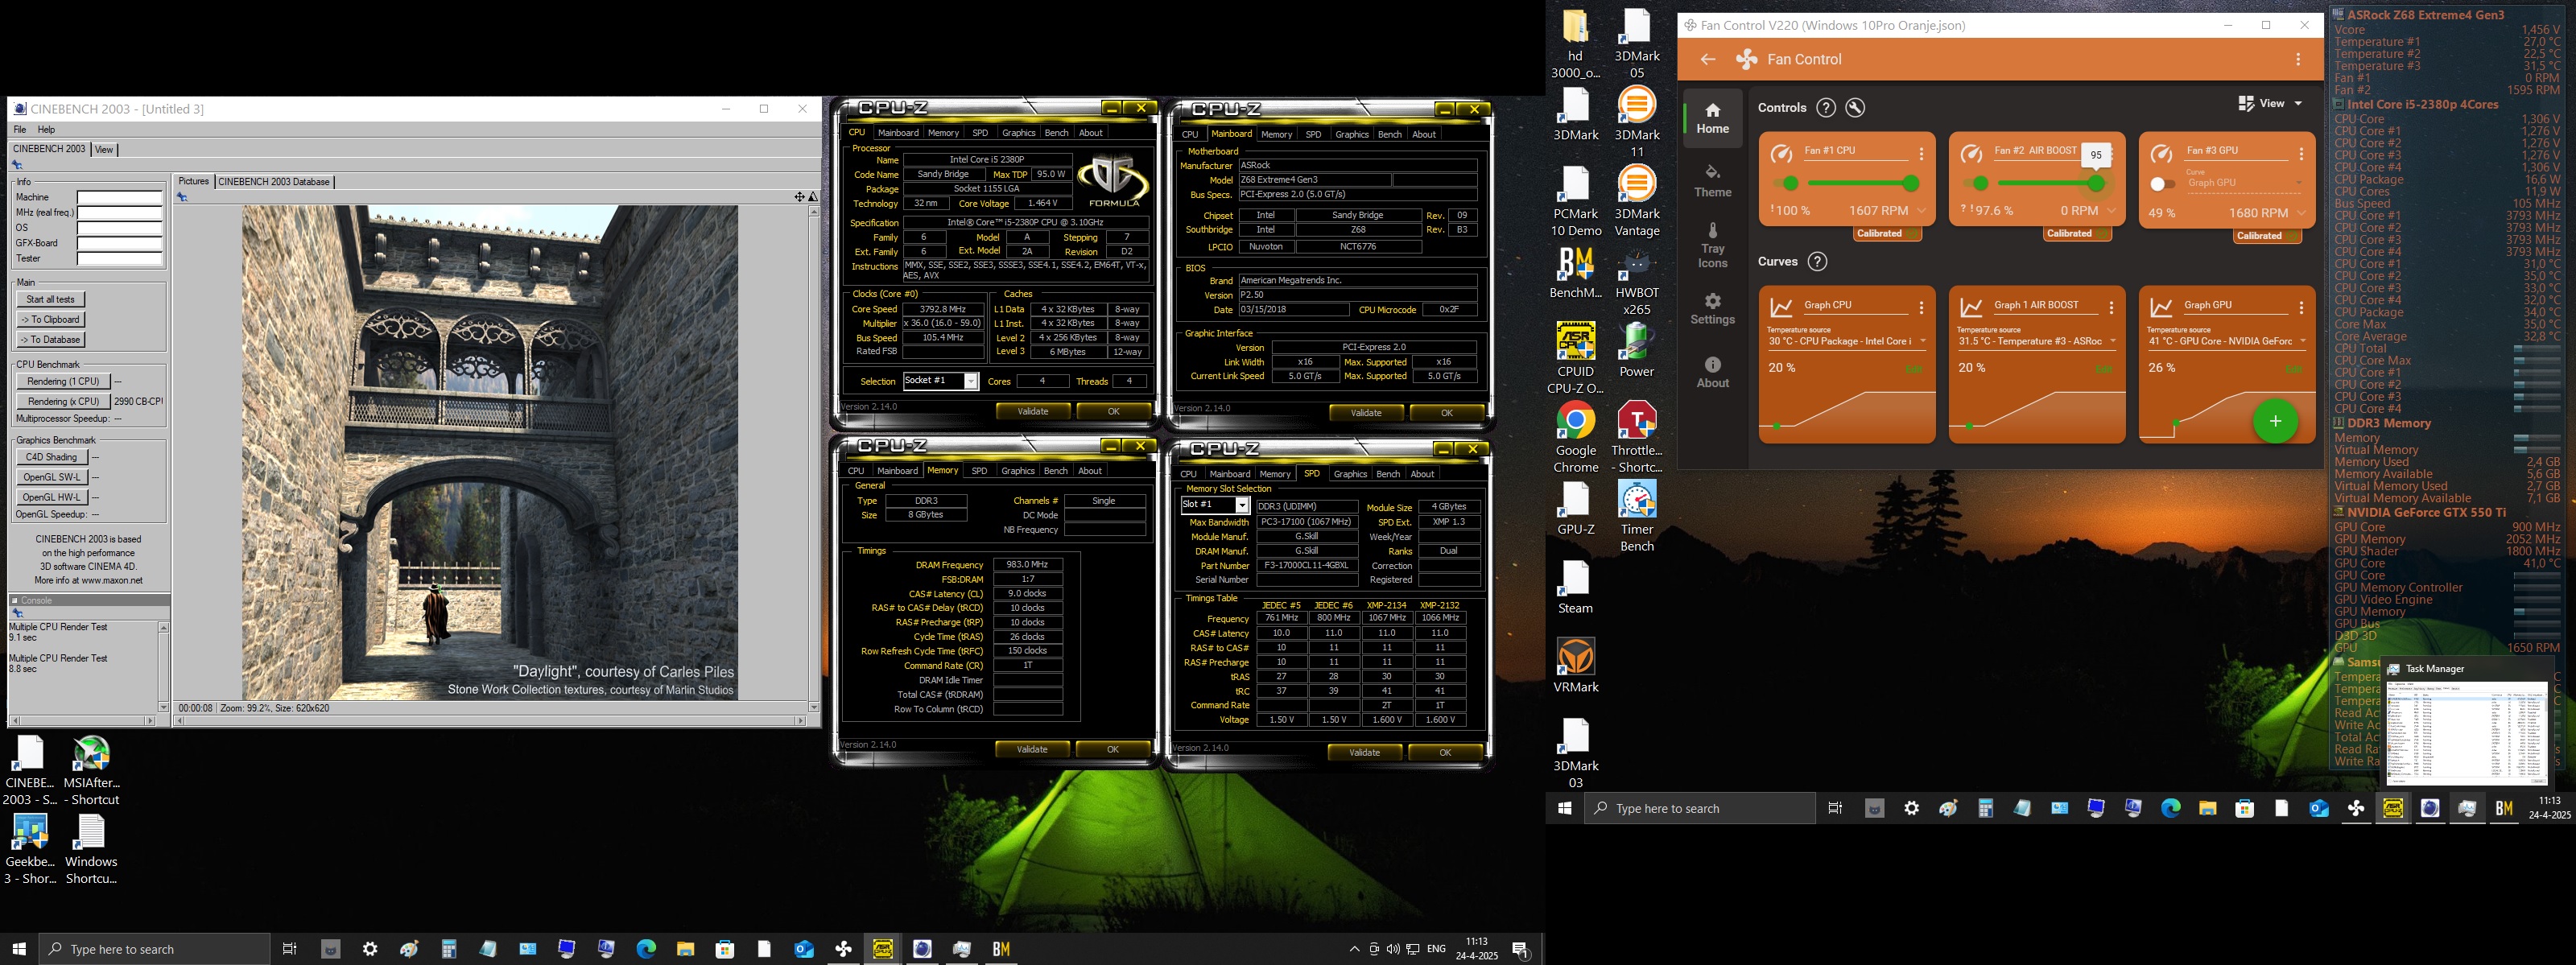Open the VRMark desktop icon
The width and height of the screenshot is (2576, 965).
(1575, 666)
